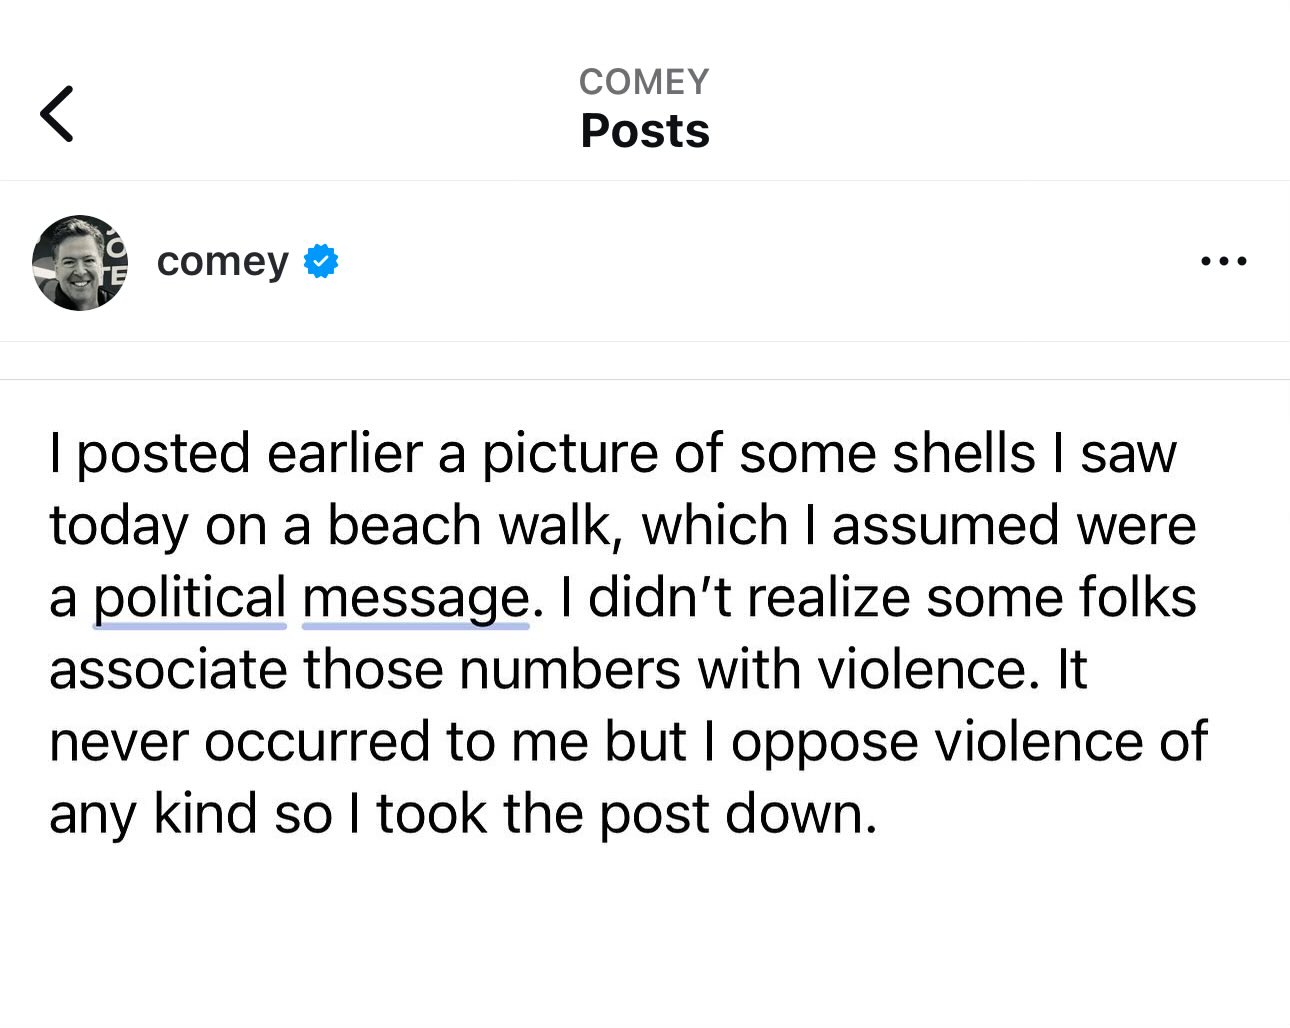Tap the underlined word political
Image resolution: width=1290 pixels, height=1028 pixels.
point(190,598)
